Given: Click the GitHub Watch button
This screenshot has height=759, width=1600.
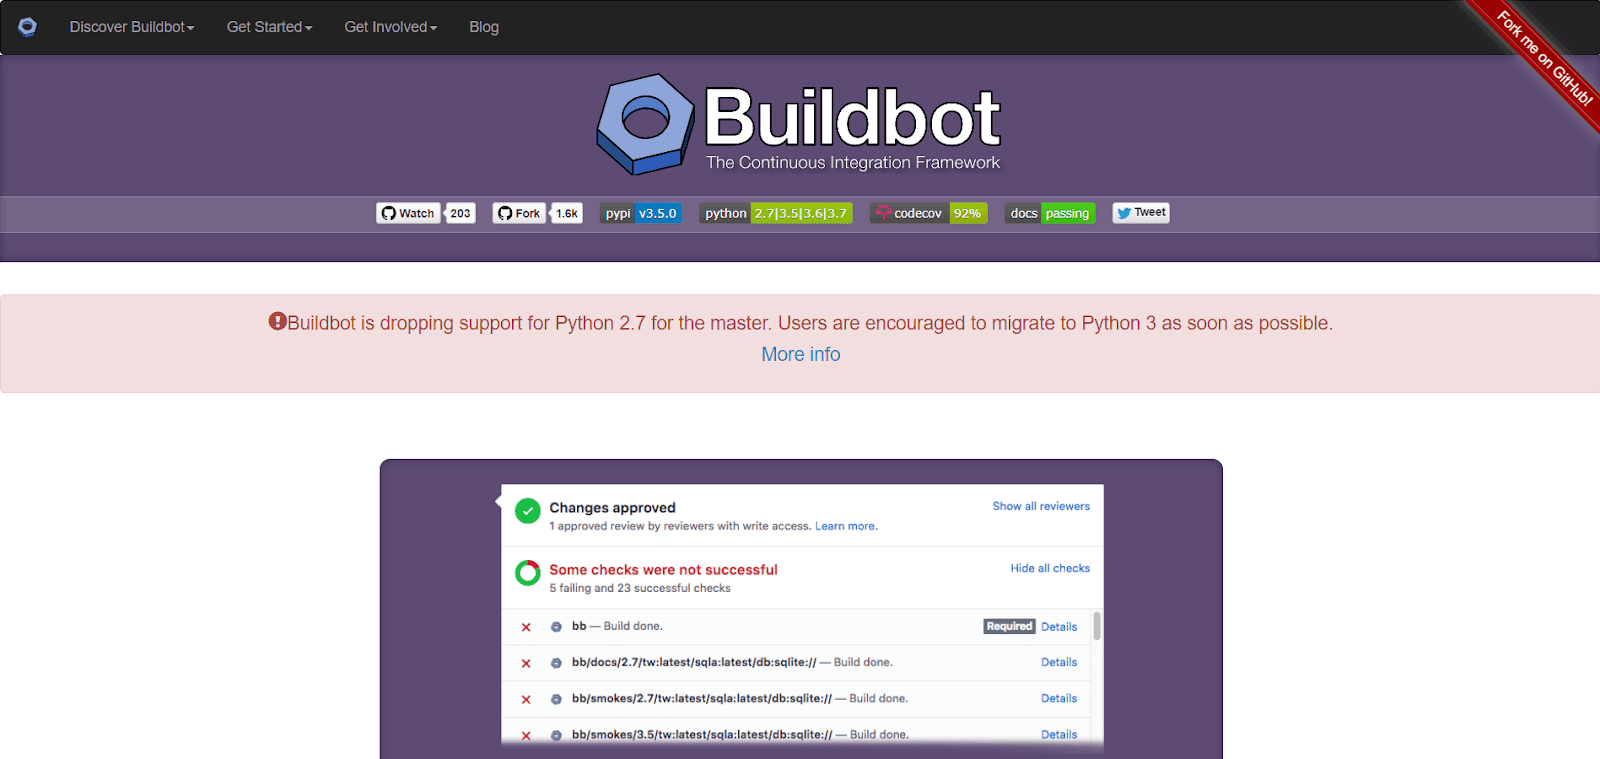Looking at the screenshot, I should 408,213.
